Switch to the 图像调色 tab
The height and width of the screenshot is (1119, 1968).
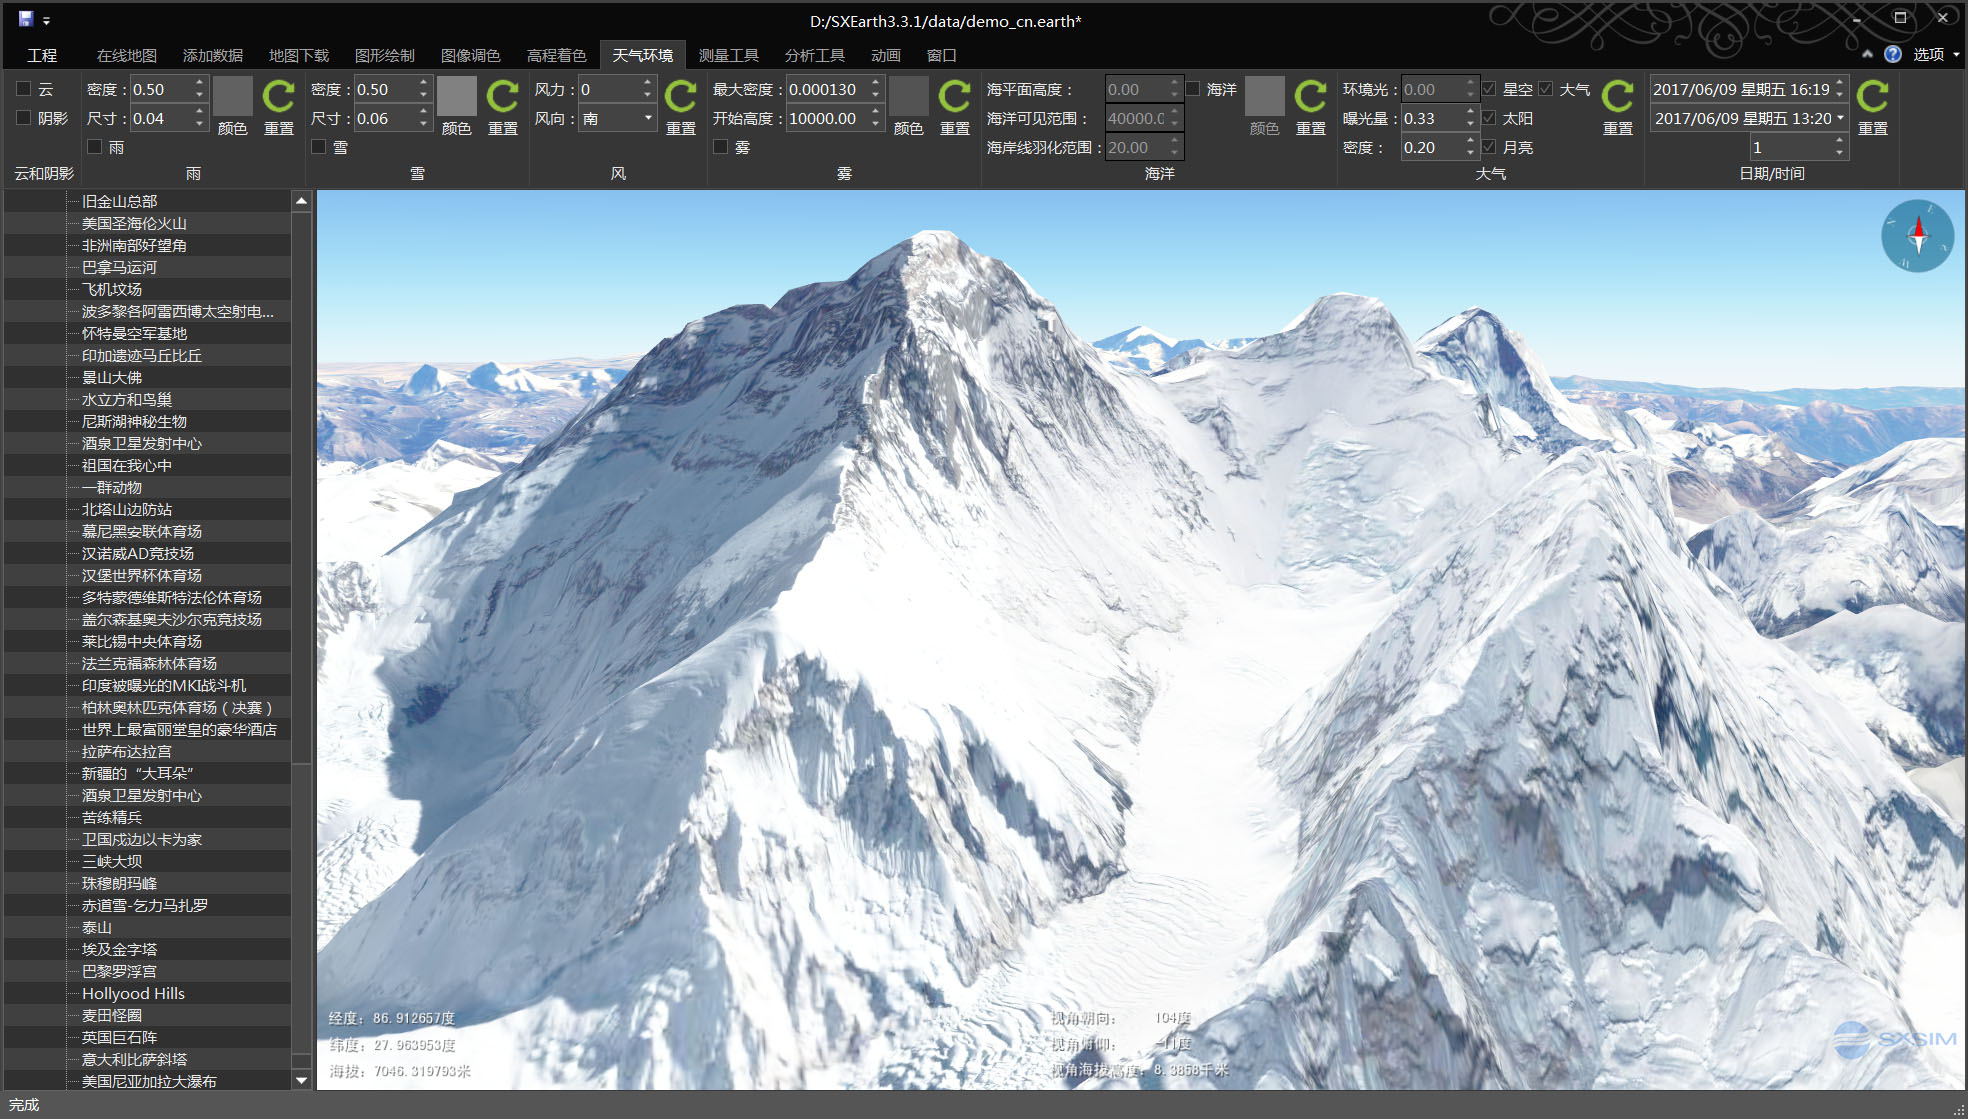[x=471, y=55]
